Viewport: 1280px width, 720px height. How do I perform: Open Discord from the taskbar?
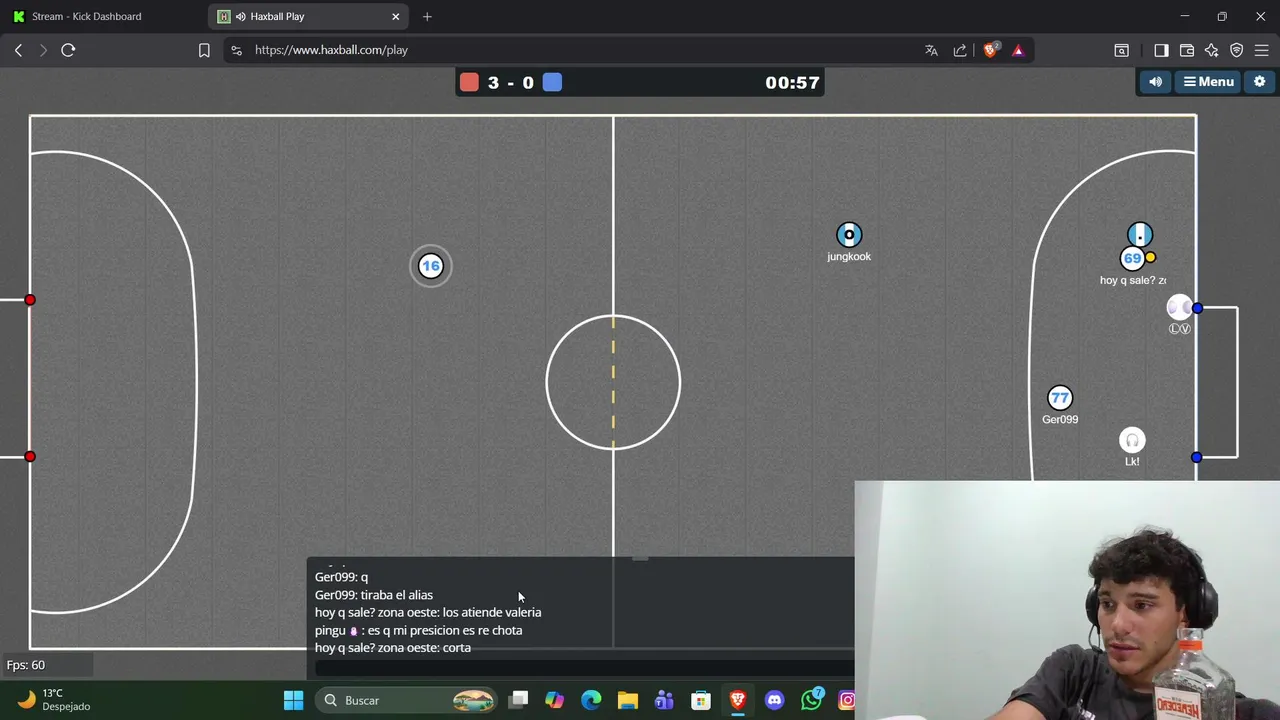[x=774, y=700]
